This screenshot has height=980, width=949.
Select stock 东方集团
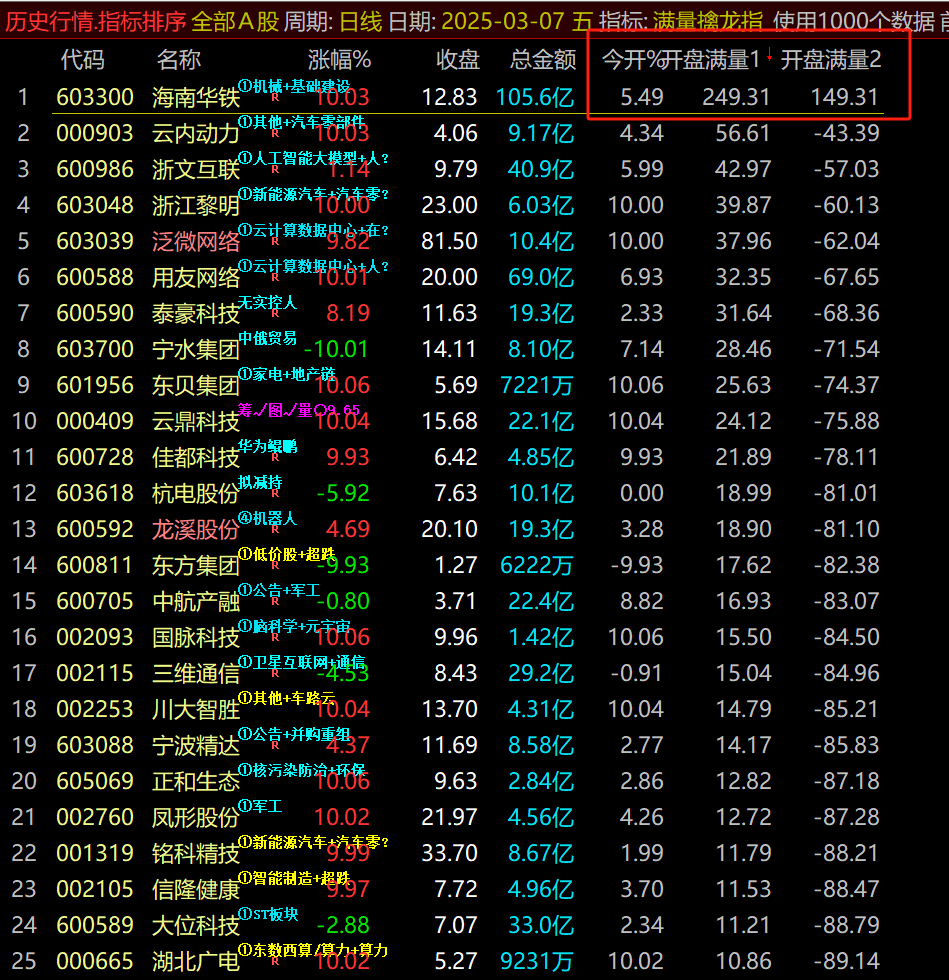(x=196, y=566)
